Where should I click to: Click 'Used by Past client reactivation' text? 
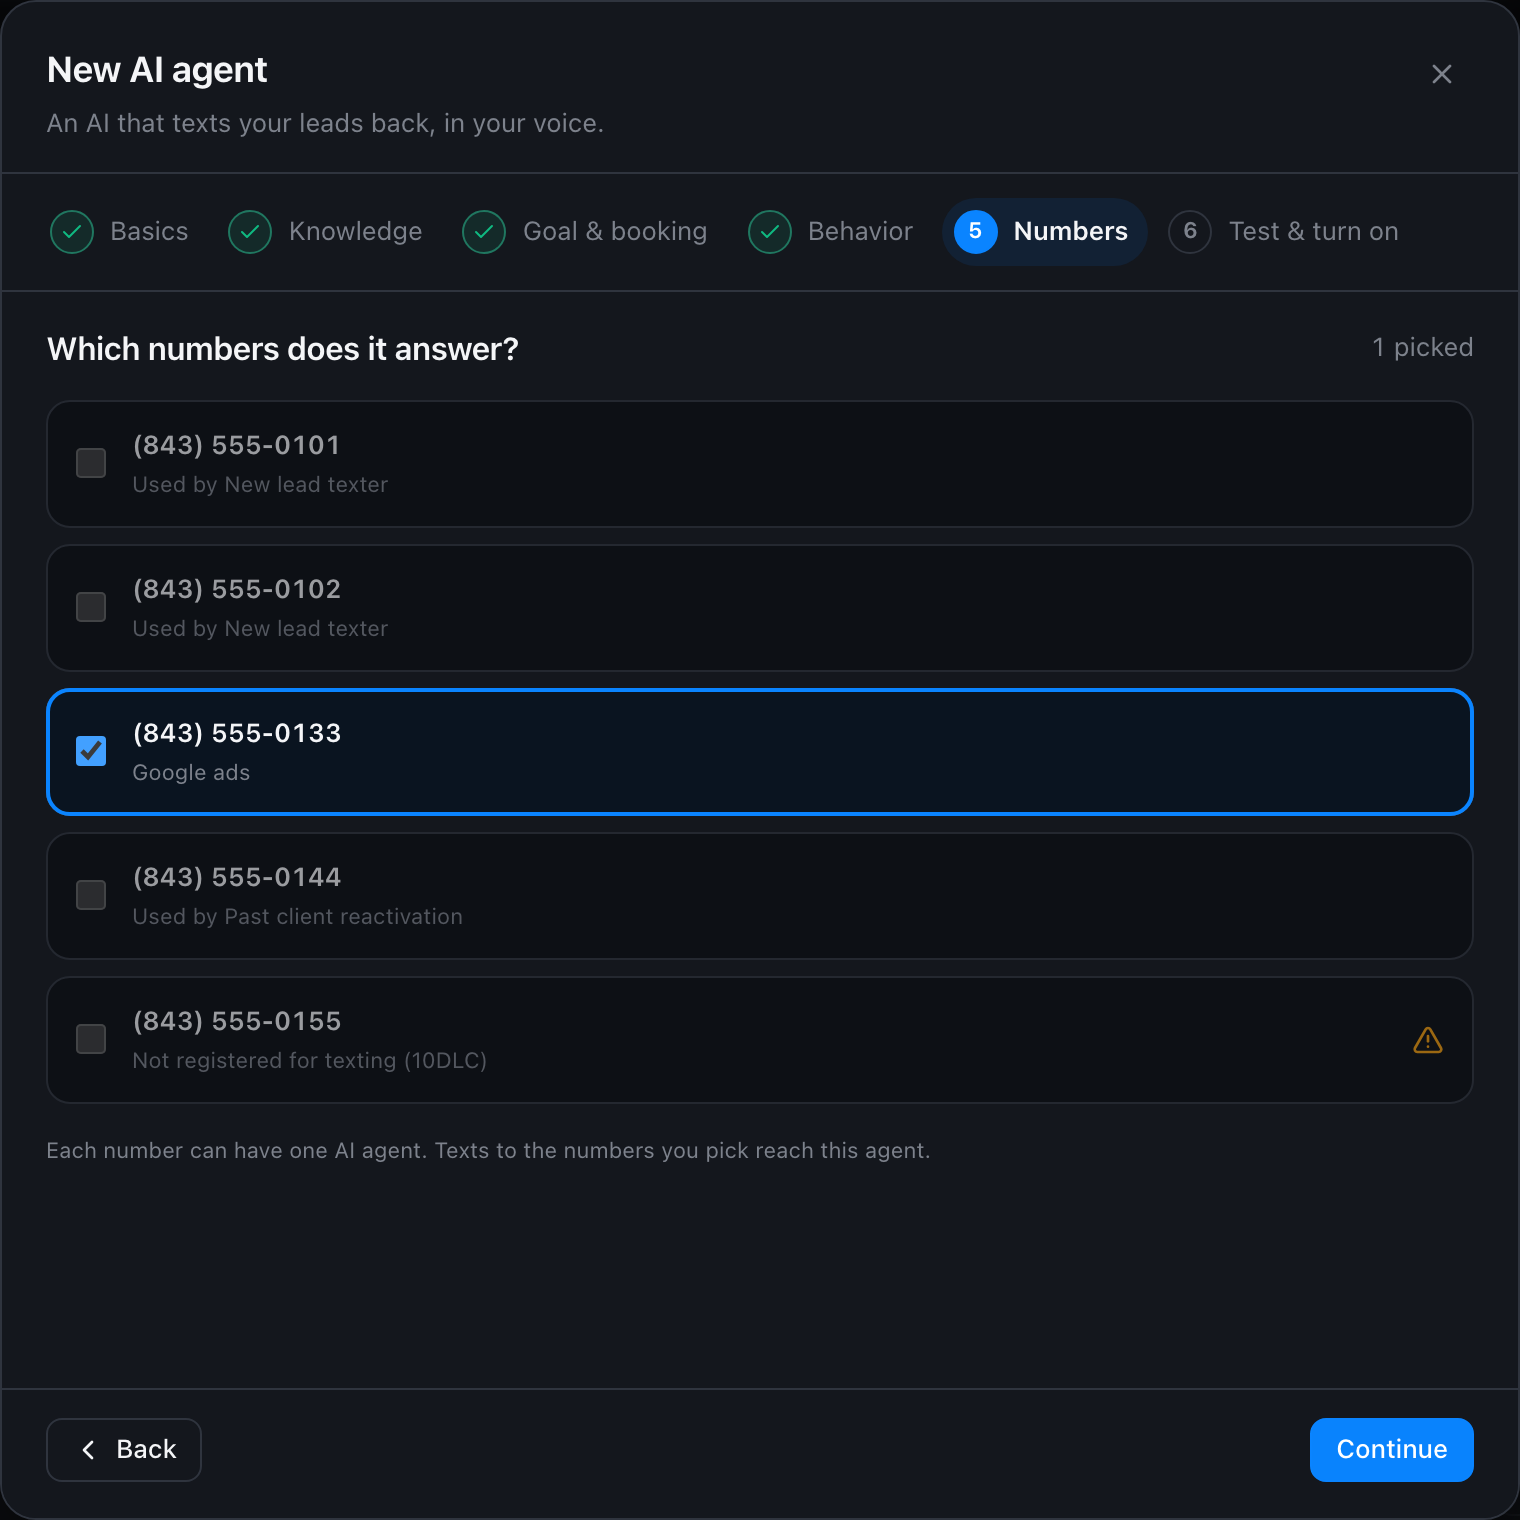tap(298, 917)
